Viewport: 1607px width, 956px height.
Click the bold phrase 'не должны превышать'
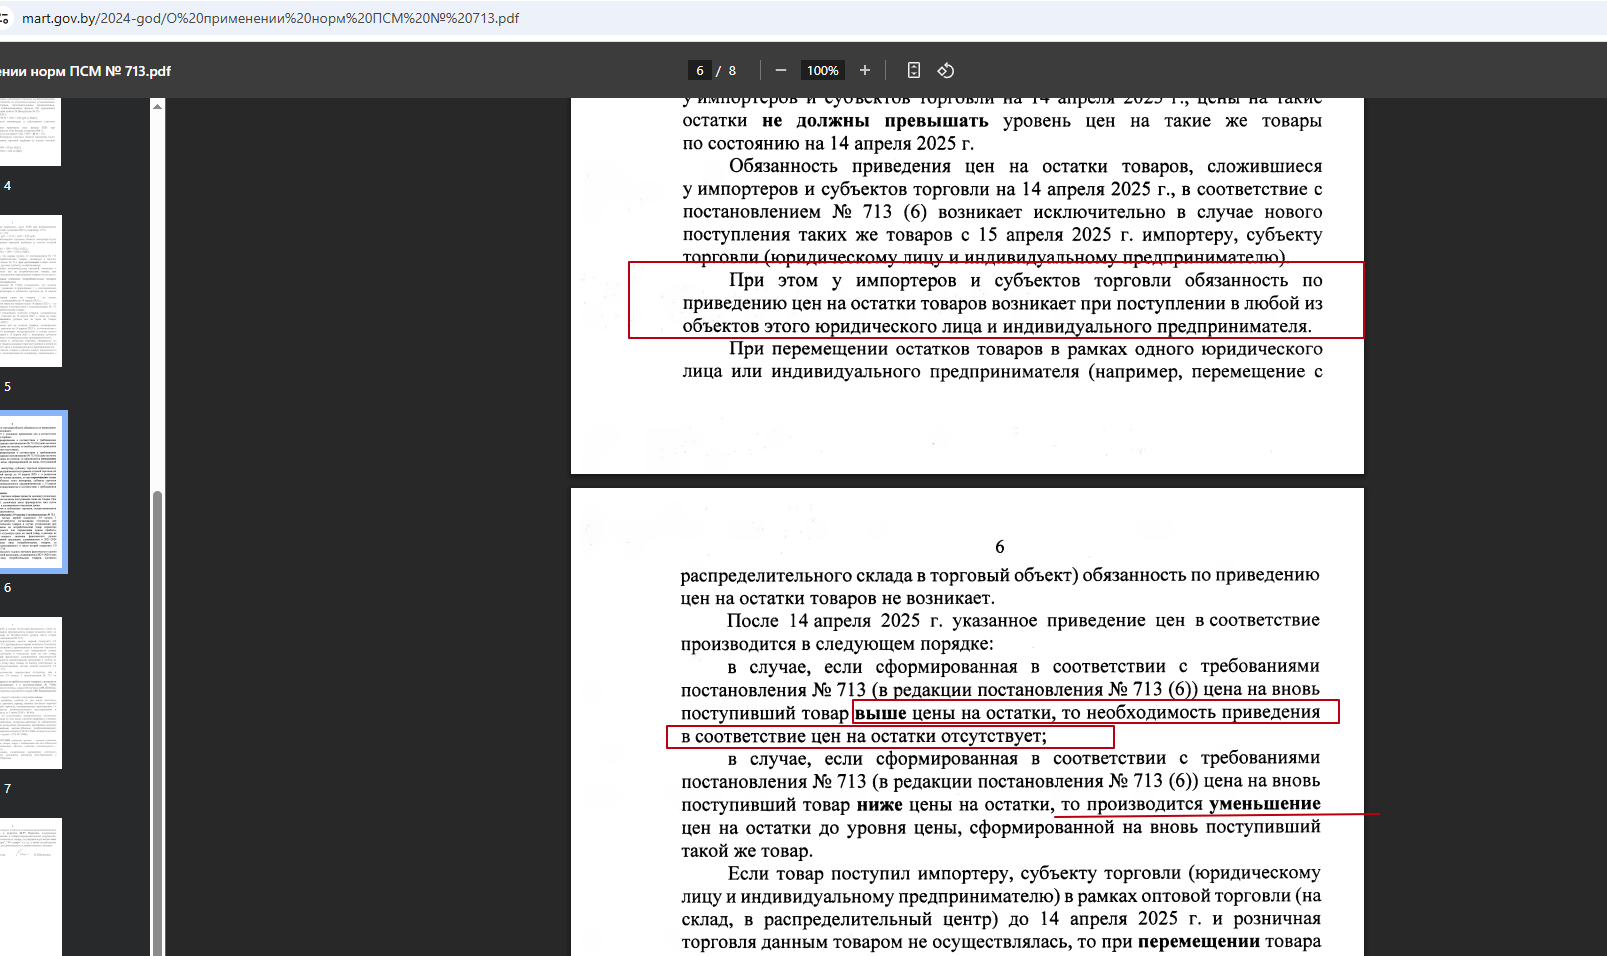click(875, 121)
